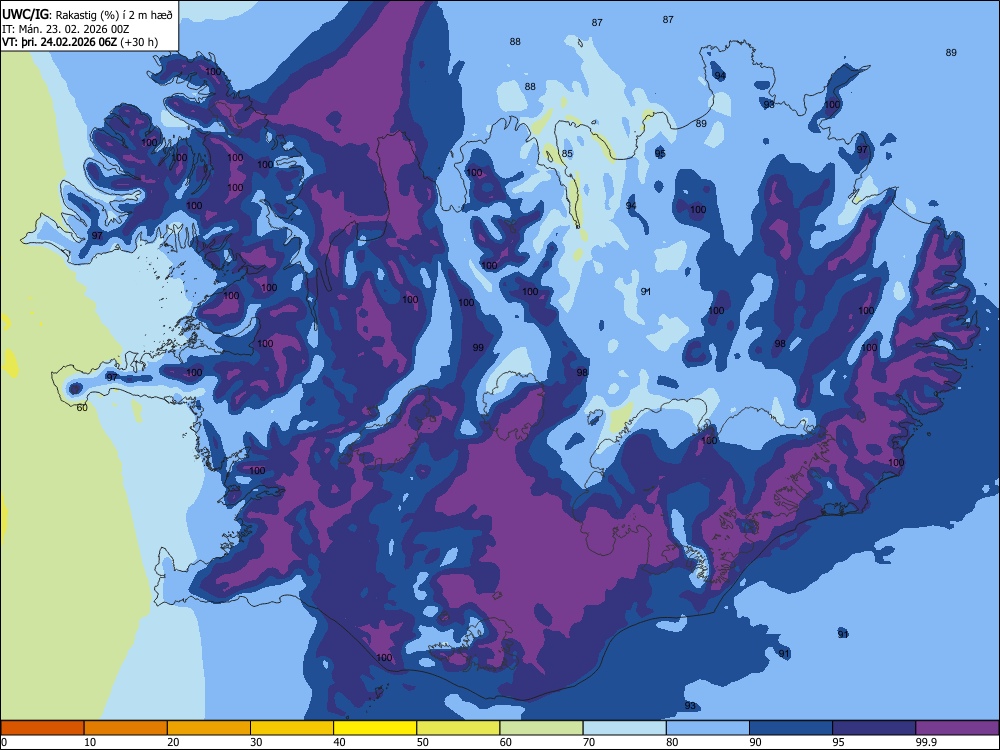Select the 20–30 amber legend swatch
Viewport: 1000px width, 750px height.
coord(209,728)
